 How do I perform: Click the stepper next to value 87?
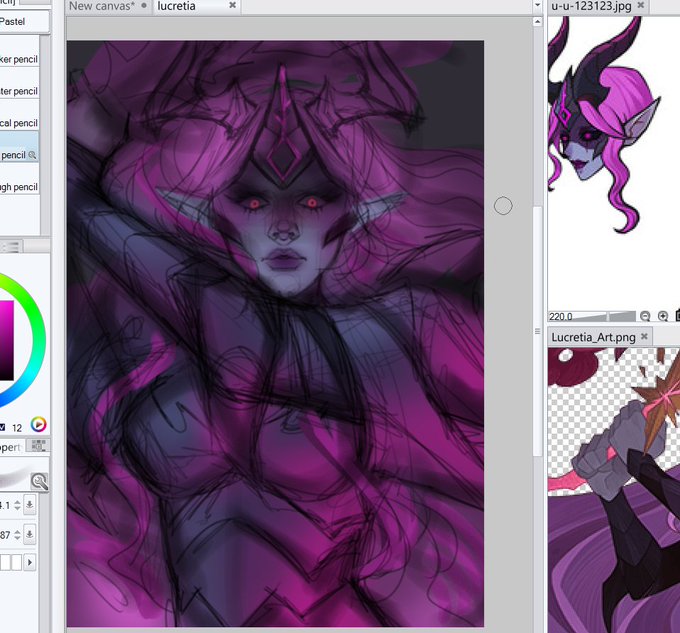(x=17, y=535)
